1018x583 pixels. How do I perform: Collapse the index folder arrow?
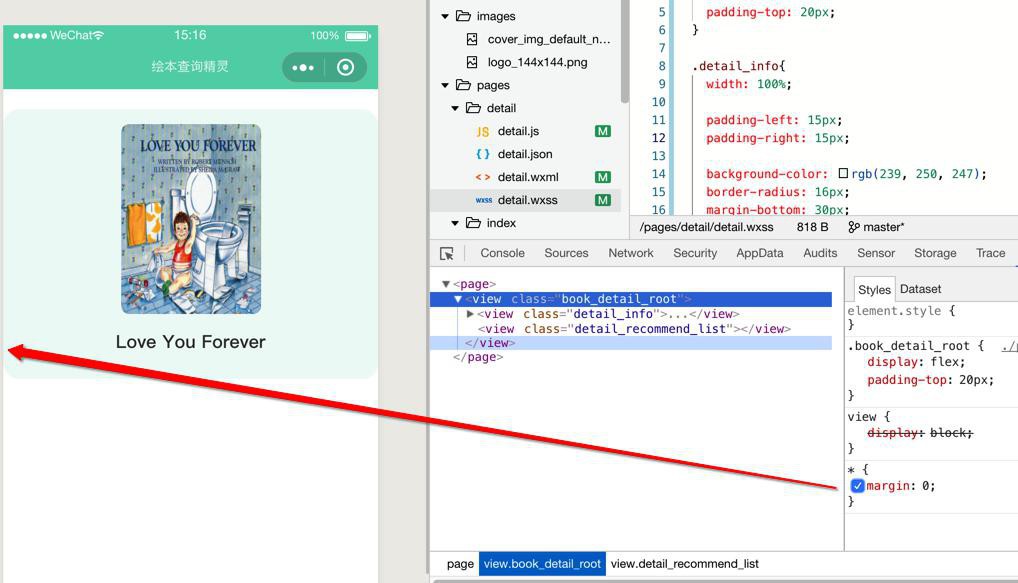pyautogui.click(x=455, y=223)
